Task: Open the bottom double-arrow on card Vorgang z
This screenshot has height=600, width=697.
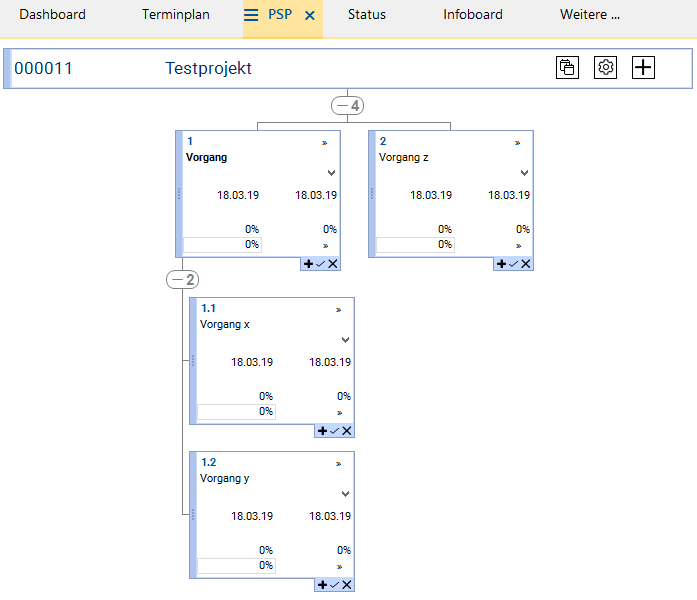Action: 518,246
